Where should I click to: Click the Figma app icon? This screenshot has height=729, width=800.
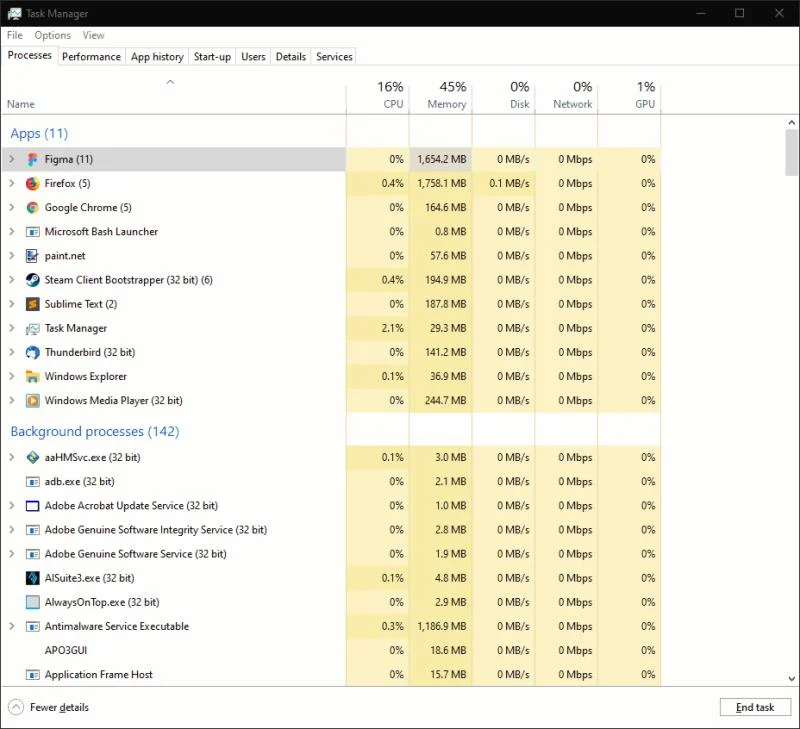click(33, 160)
